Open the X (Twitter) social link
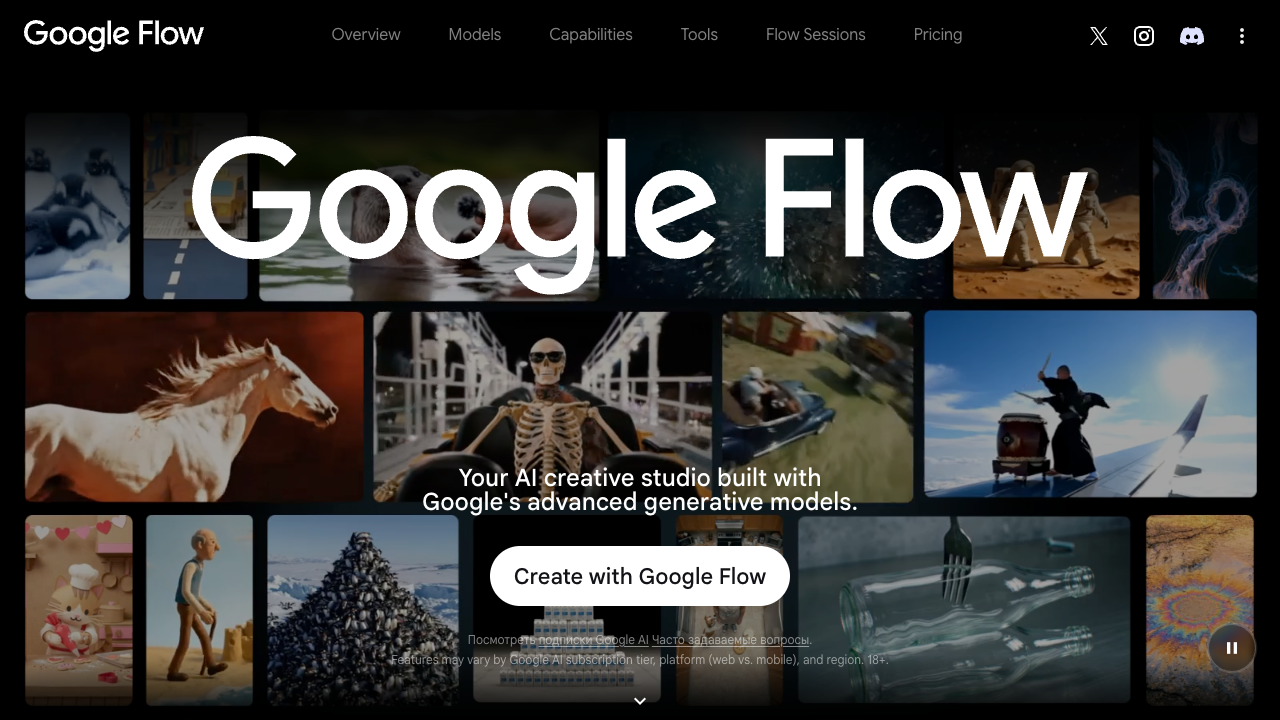Viewport: 1280px width, 720px height. 1098,36
